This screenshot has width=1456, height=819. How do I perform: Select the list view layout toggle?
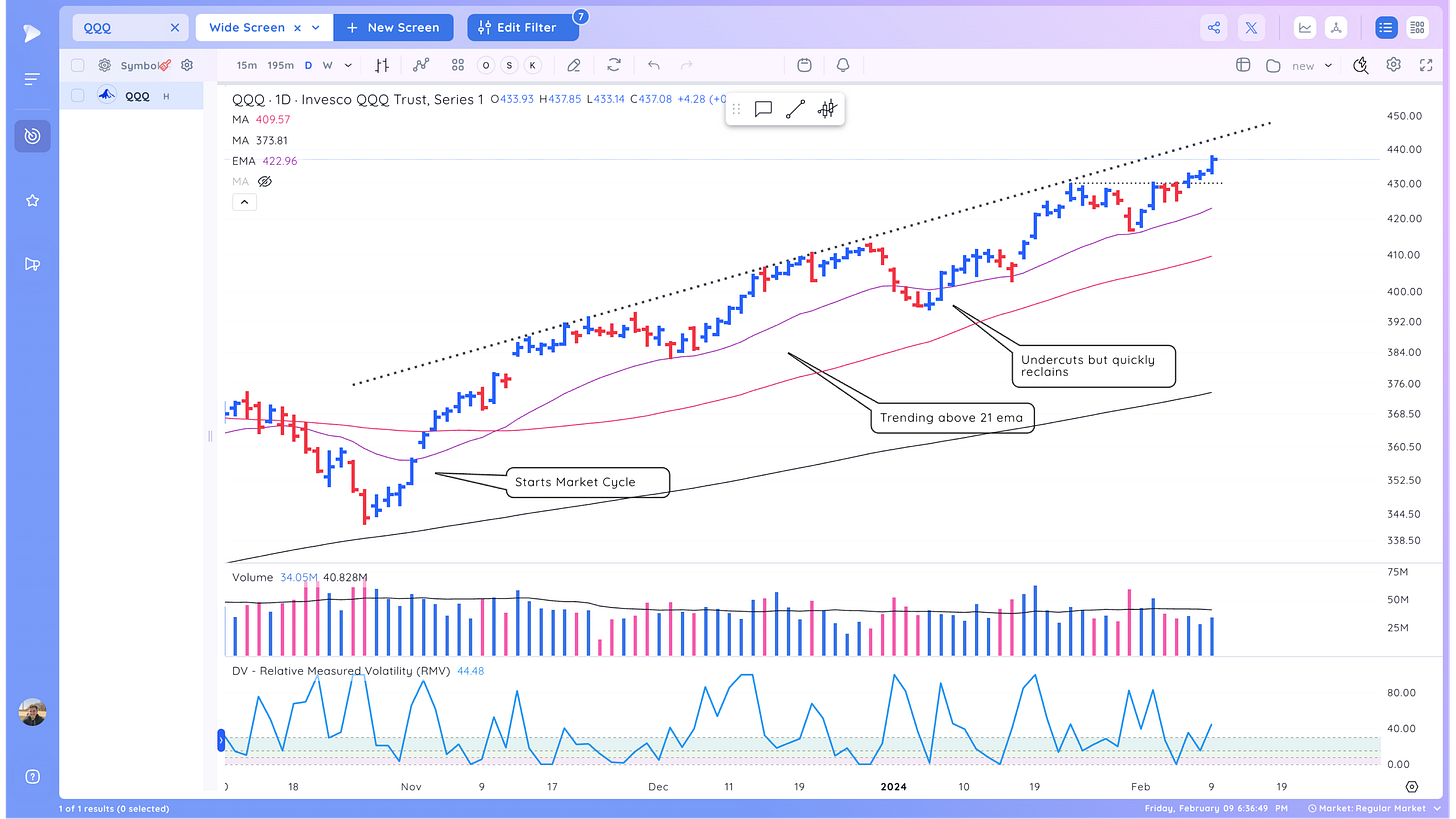[x=1386, y=28]
